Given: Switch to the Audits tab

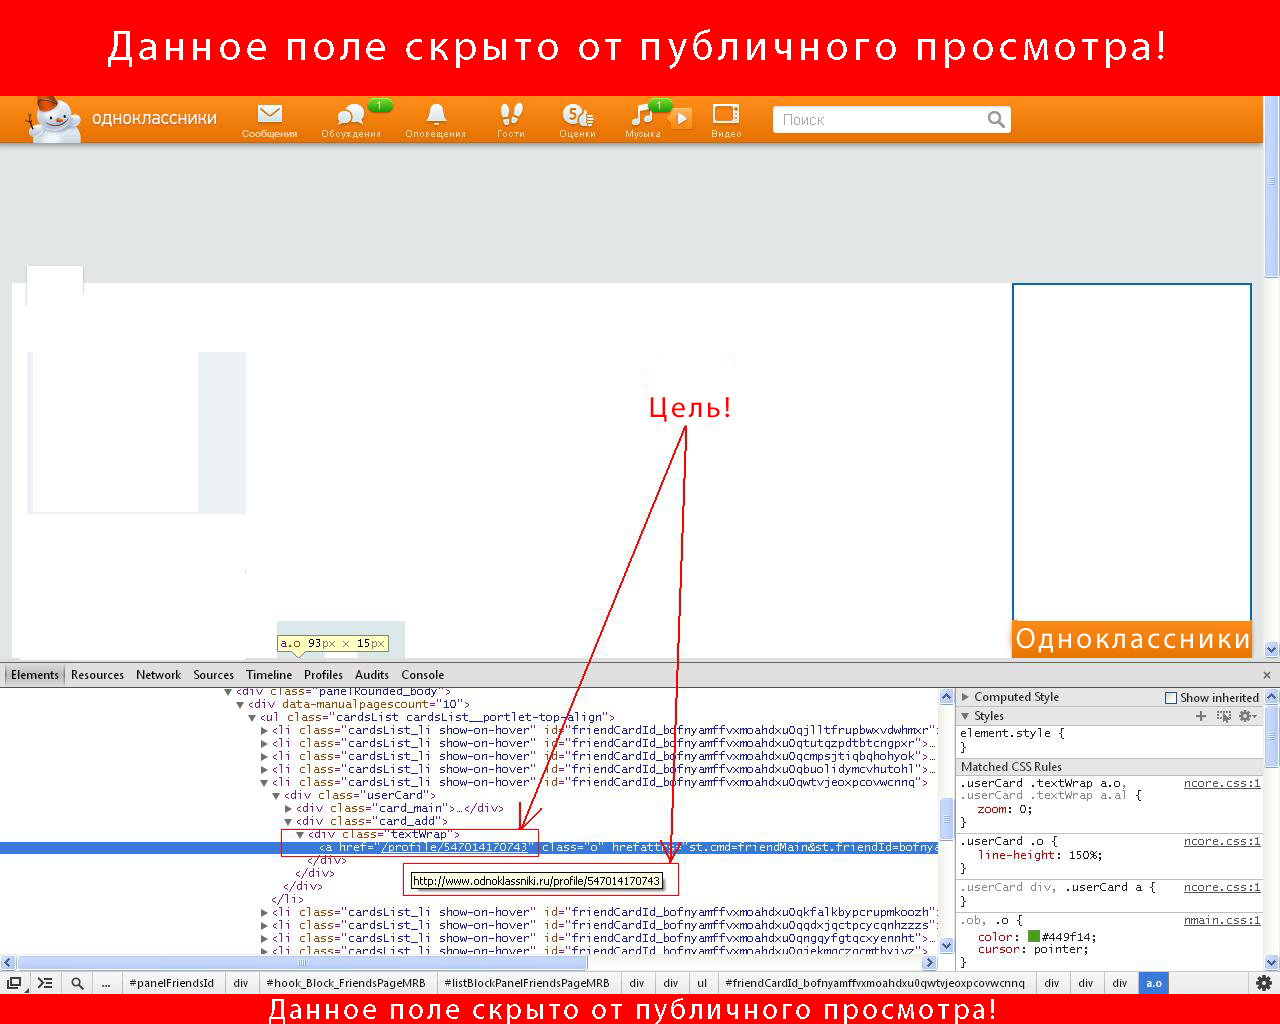Looking at the screenshot, I should [372, 675].
